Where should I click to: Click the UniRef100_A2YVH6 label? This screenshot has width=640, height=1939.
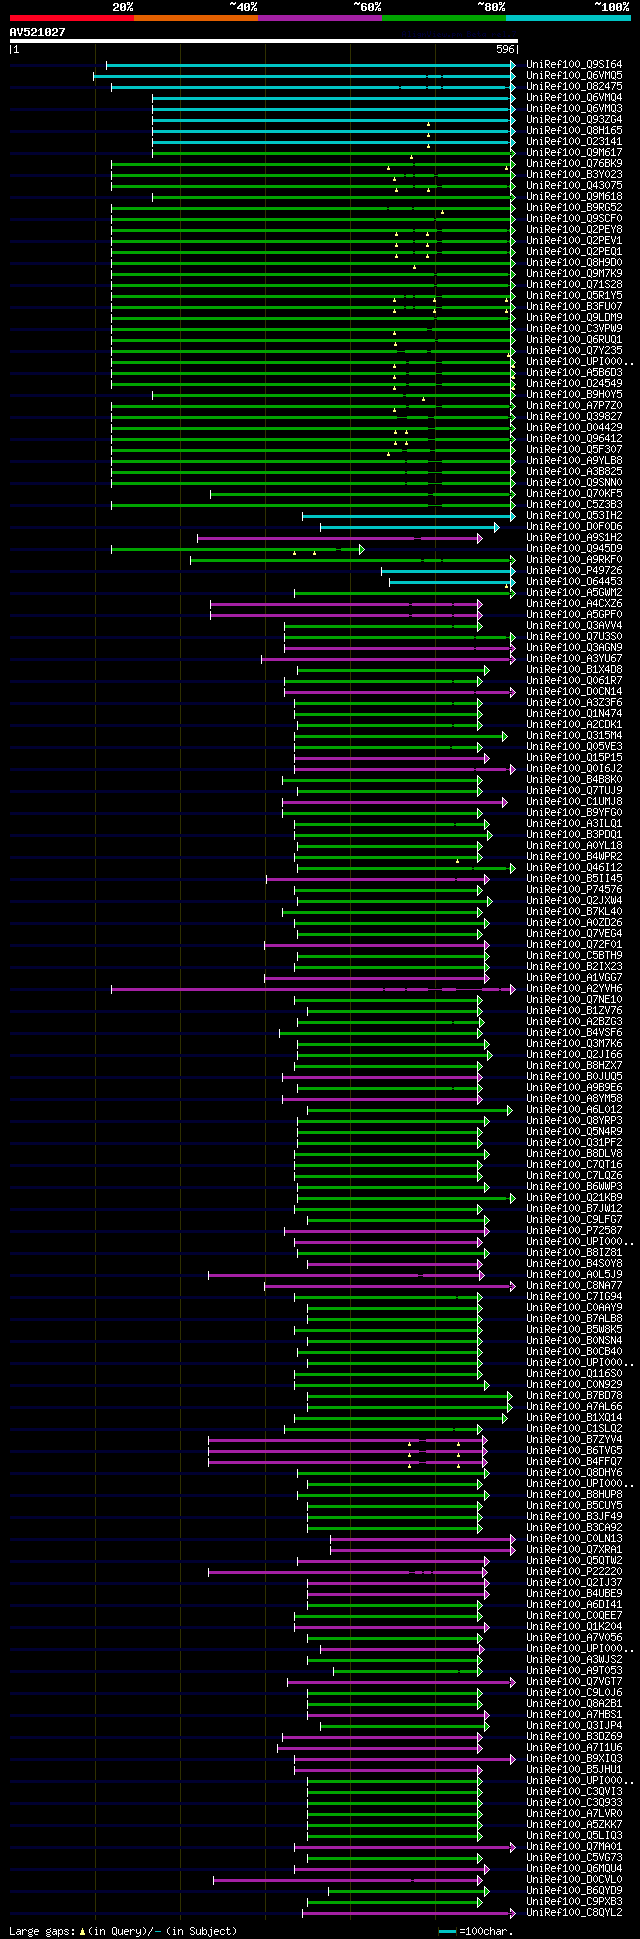pyautogui.click(x=574, y=989)
